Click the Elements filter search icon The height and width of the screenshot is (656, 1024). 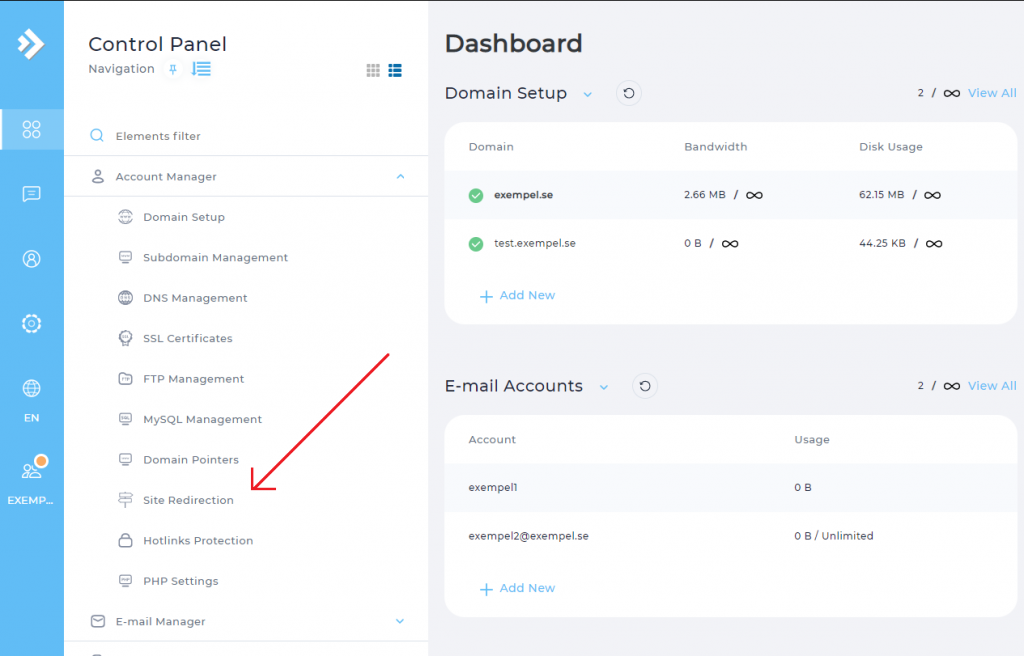coord(97,136)
